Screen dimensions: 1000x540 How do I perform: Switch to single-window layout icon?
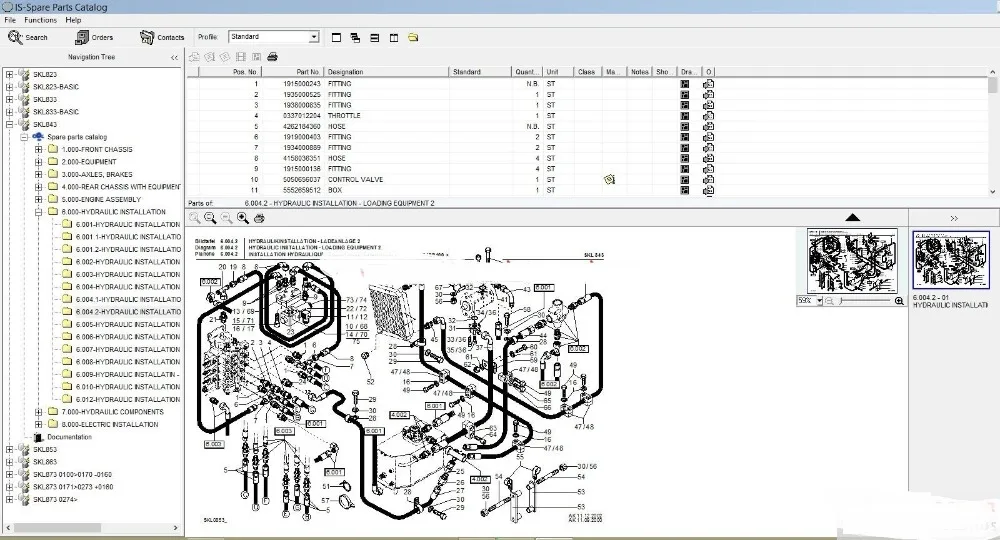(337, 38)
